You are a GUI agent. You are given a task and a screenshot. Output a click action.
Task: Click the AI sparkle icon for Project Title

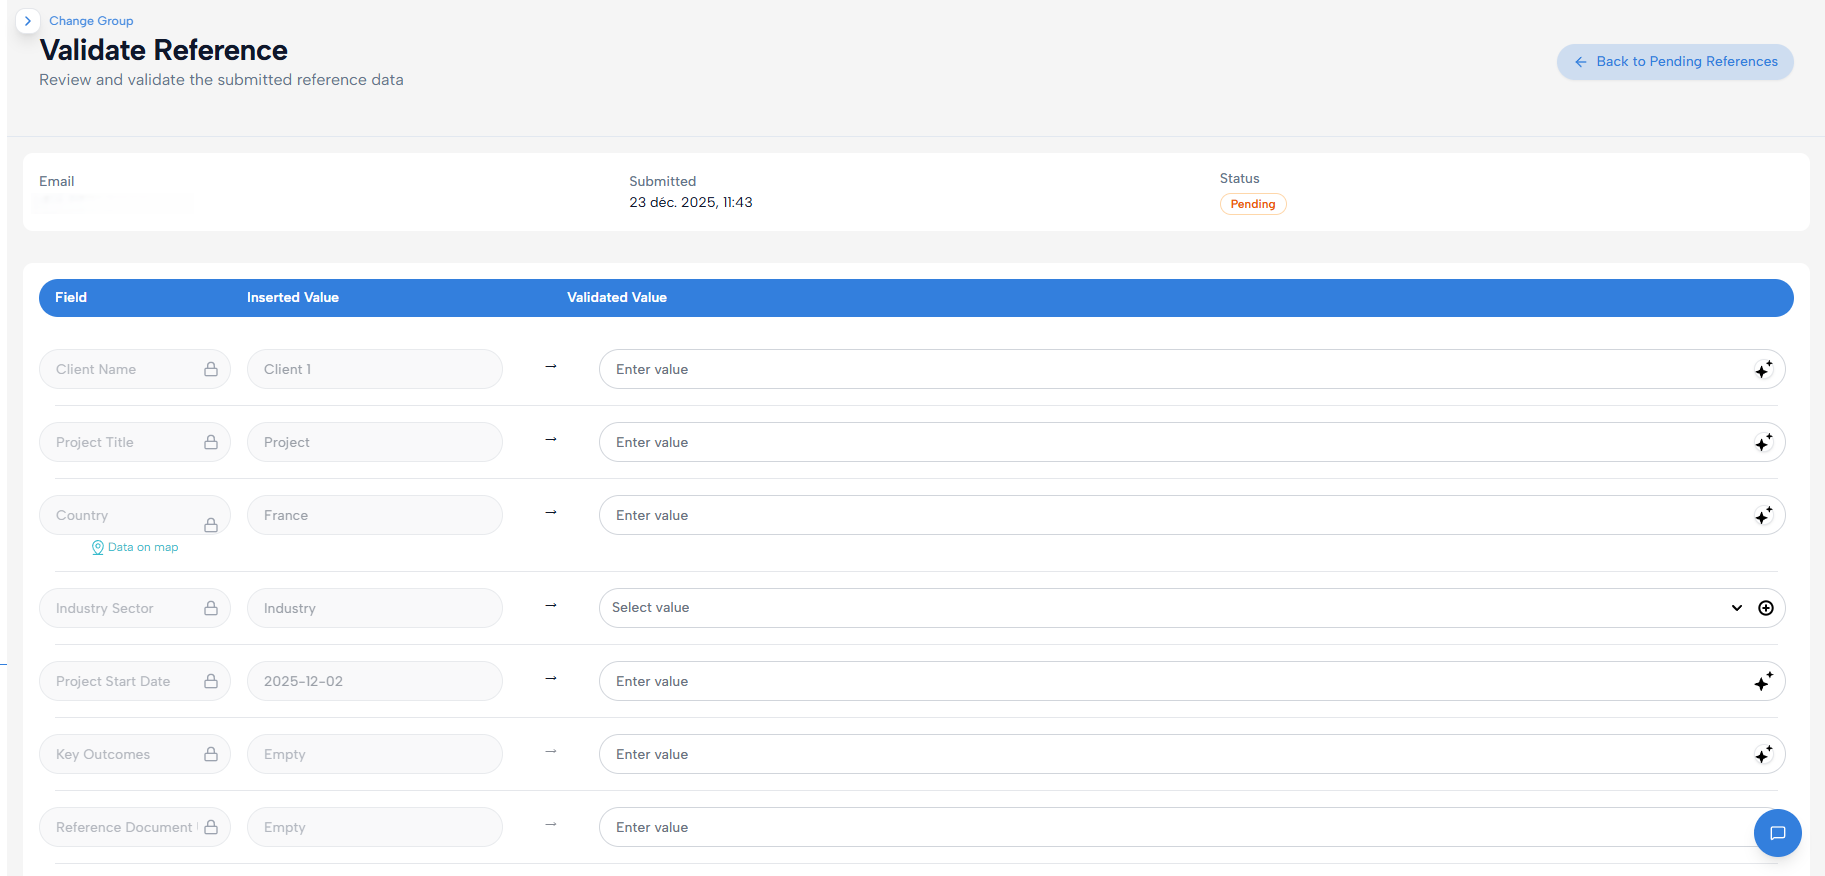pyautogui.click(x=1763, y=443)
